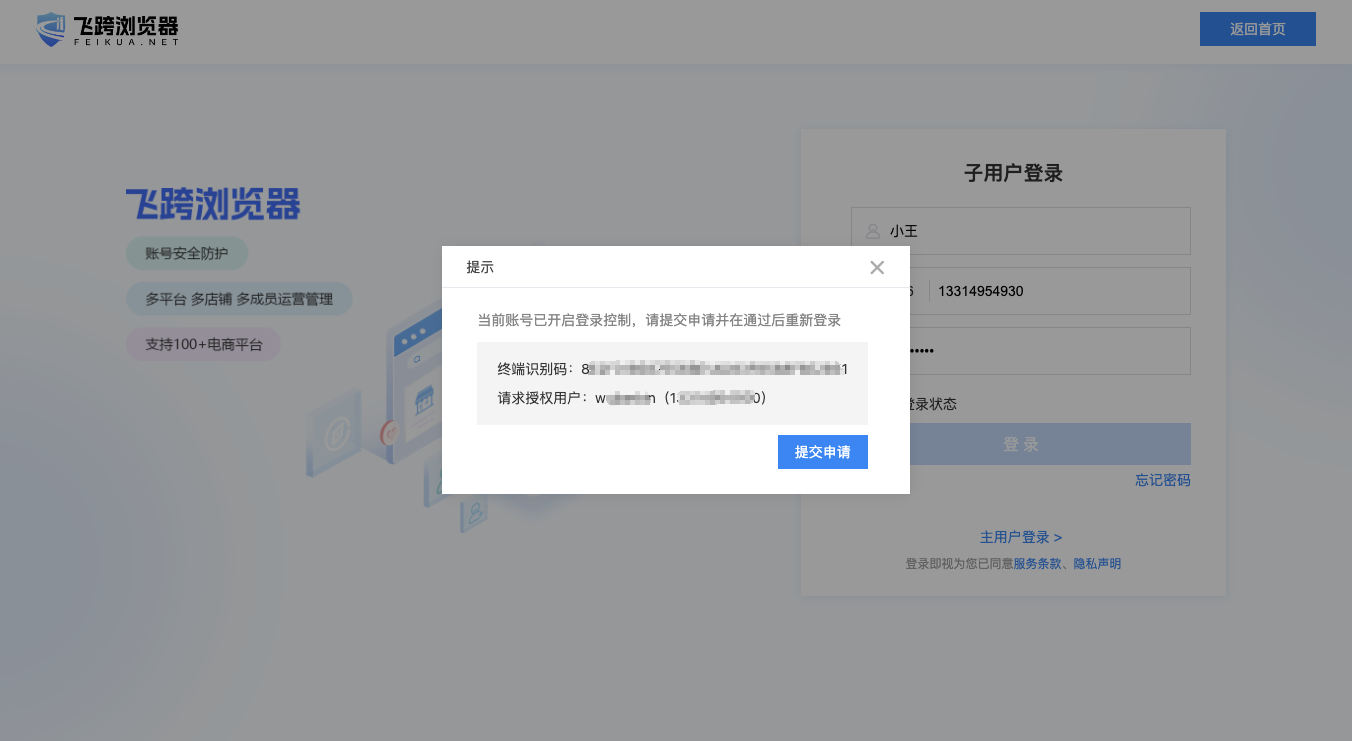This screenshot has height=741, width=1352.
Task: Click the user icon in the username field
Action: pyautogui.click(x=872, y=231)
